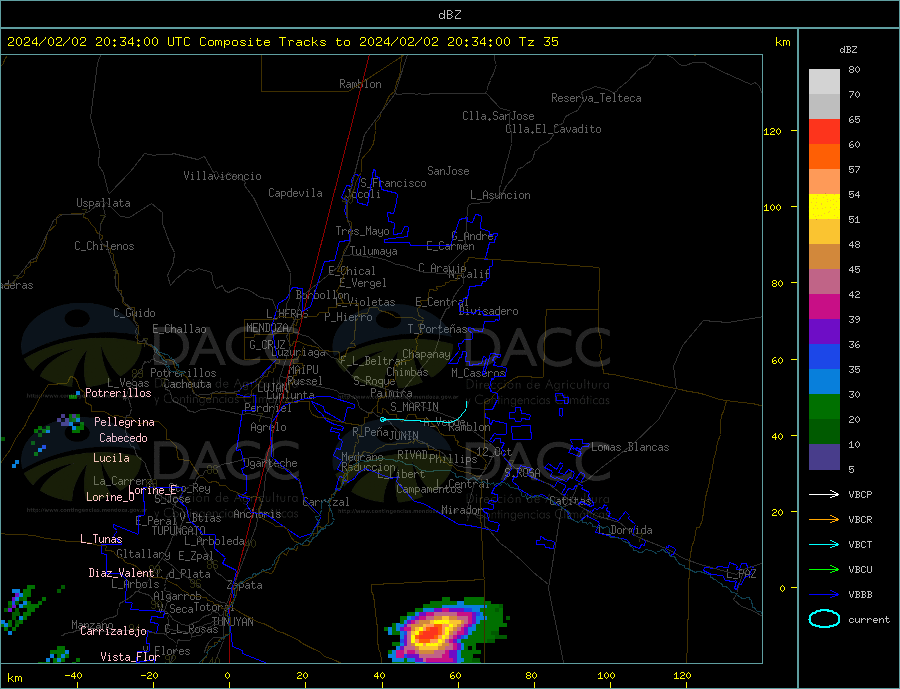Viewport: 900px width, 689px height.
Task: Click the C_Chilenos label
Action: click(104, 246)
